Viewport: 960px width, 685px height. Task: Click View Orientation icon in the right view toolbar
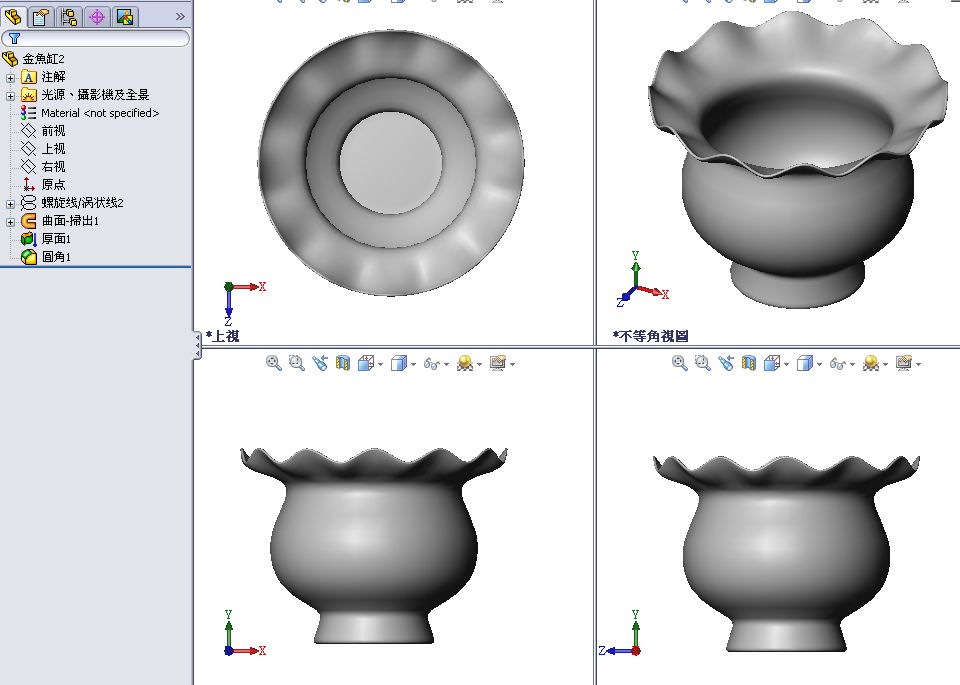pyautogui.click(x=772, y=364)
